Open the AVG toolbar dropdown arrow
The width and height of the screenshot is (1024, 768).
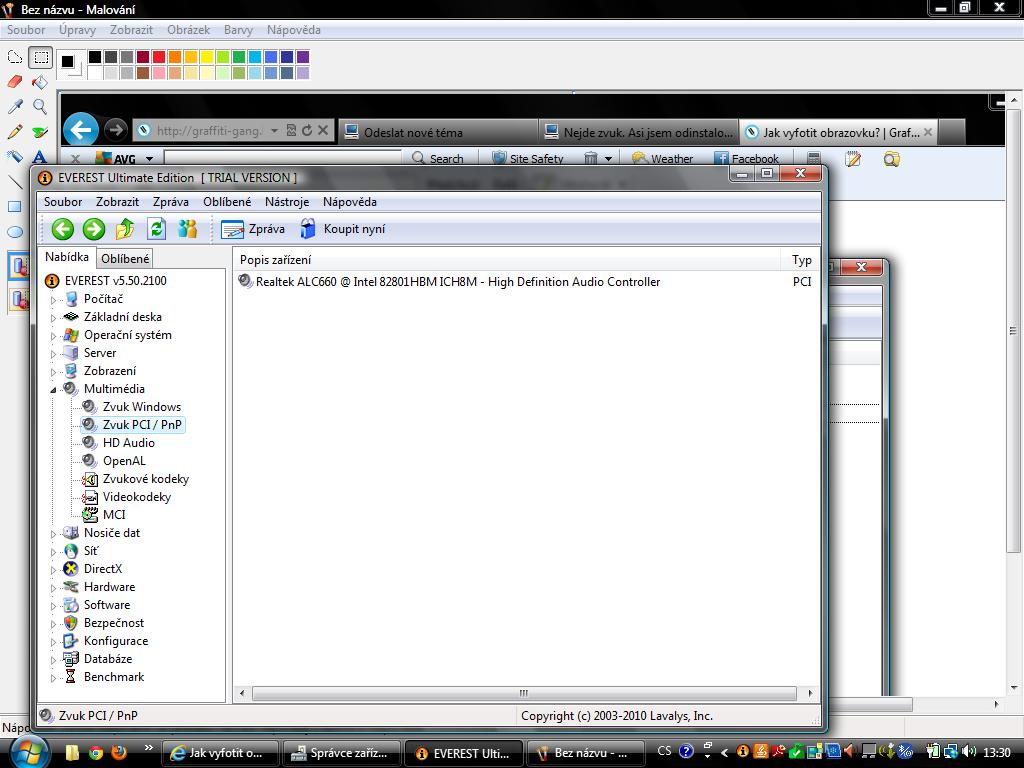pos(150,159)
